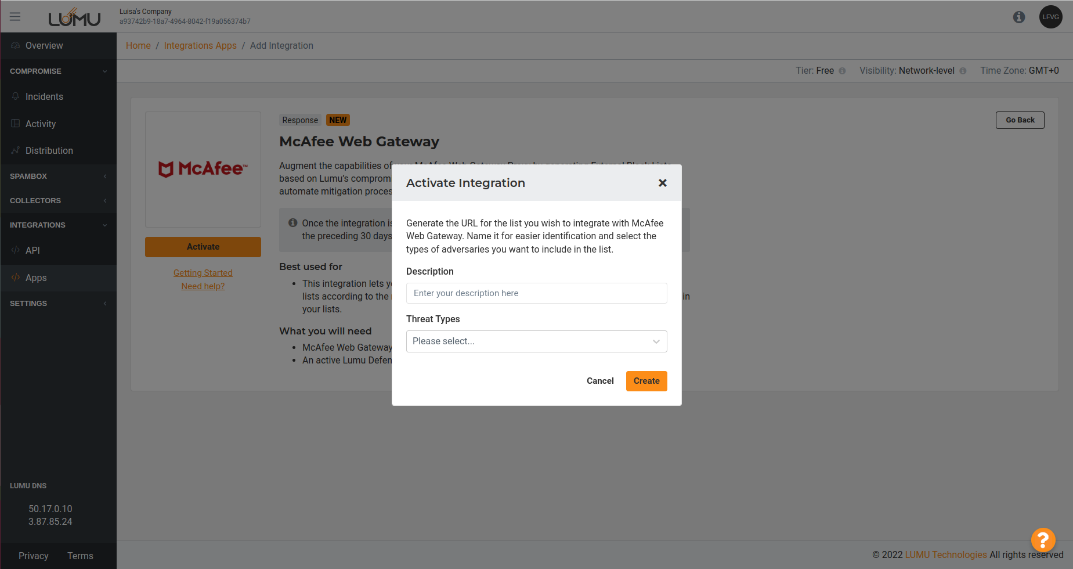Click Cancel in the dialog
1073x569 pixels.
pyautogui.click(x=600, y=381)
